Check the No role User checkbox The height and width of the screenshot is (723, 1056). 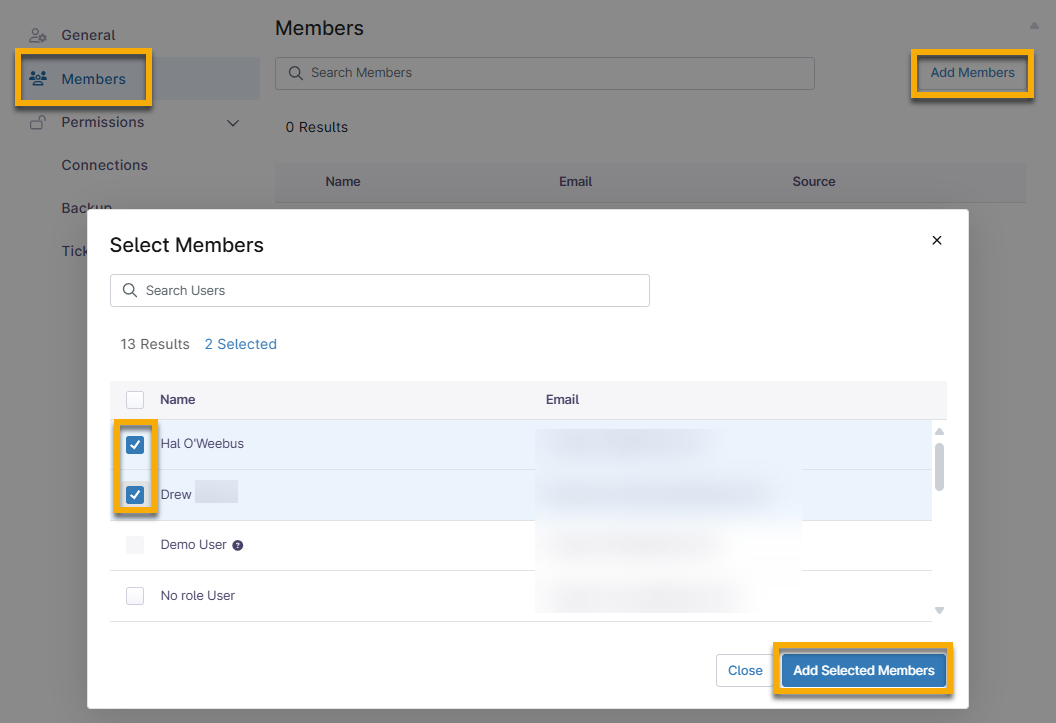click(135, 596)
